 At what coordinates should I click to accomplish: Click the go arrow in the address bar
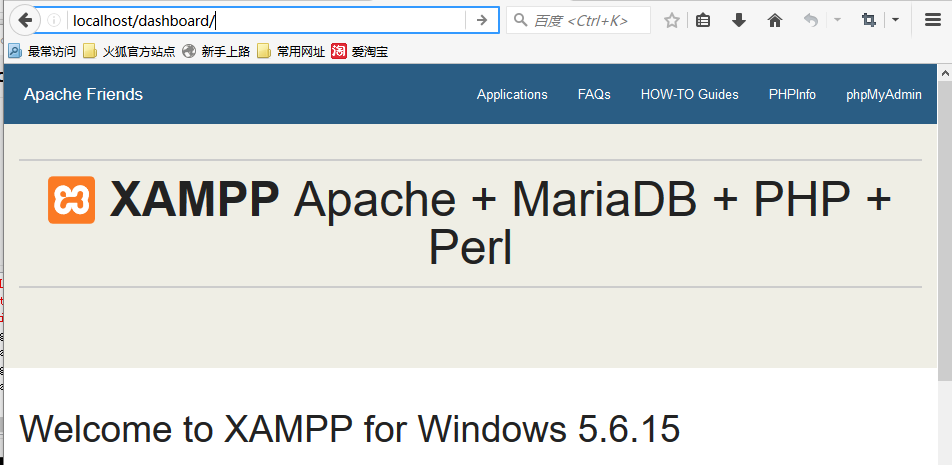click(481, 20)
